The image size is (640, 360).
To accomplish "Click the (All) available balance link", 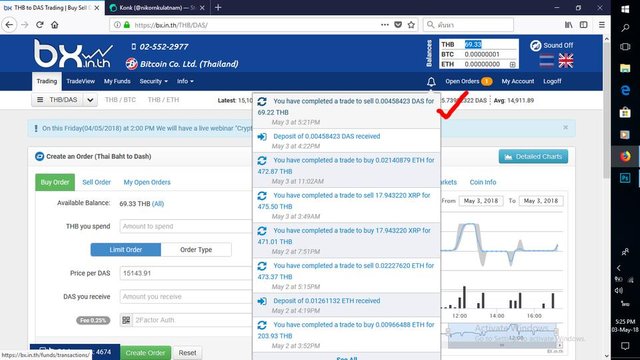I will (158, 204).
